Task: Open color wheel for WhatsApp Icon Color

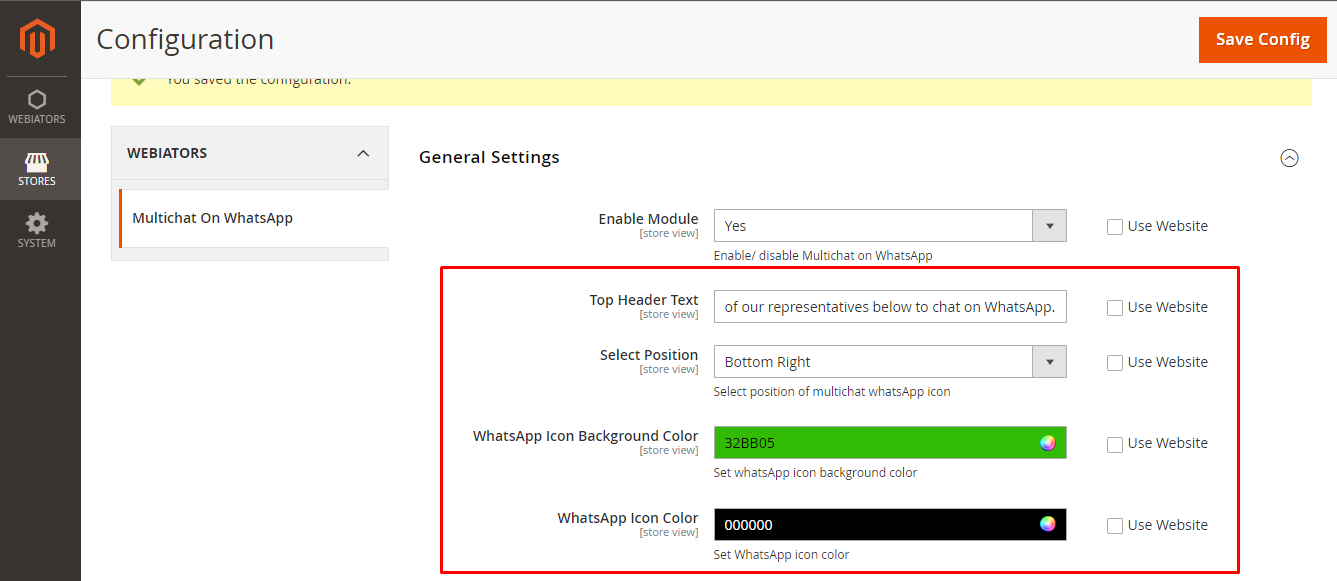Action: (x=1047, y=524)
